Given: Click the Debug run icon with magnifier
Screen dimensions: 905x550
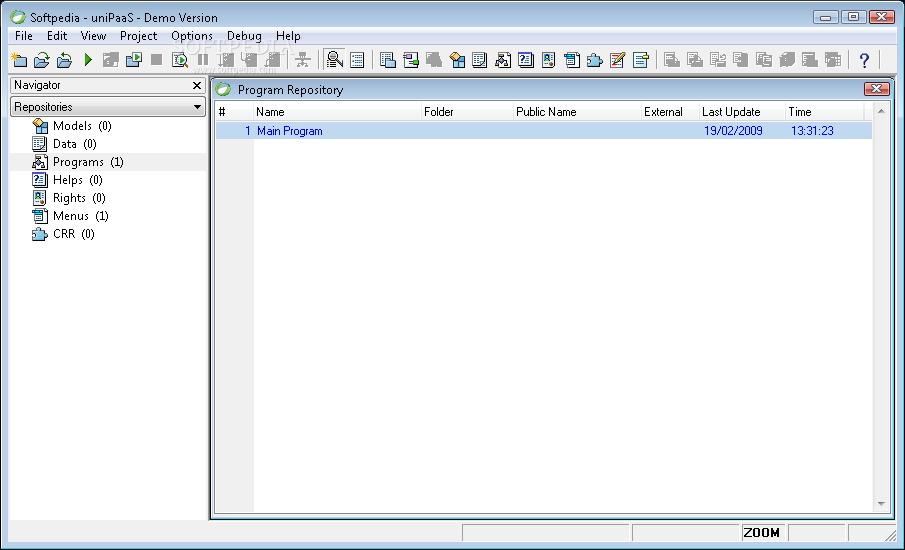Looking at the screenshot, I should [x=179, y=59].
